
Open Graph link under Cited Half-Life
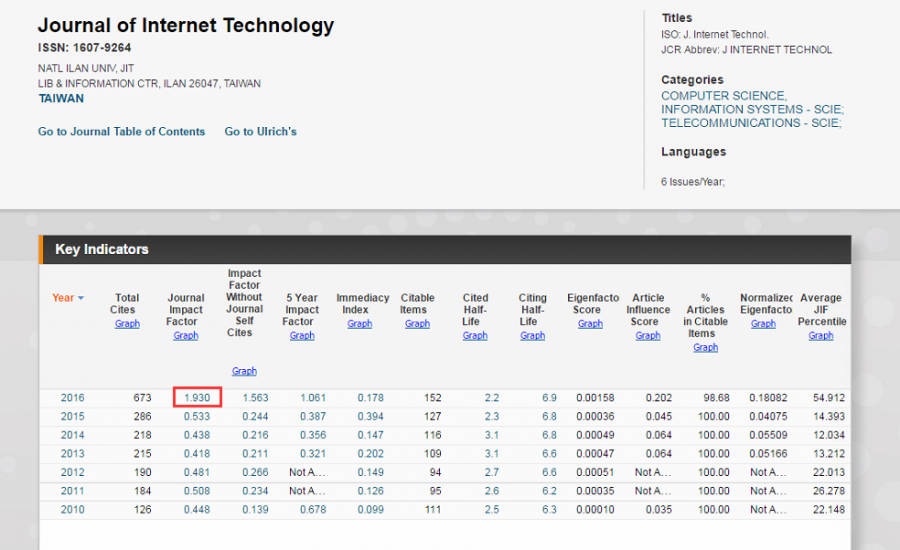pyautogui.click(x=475, y=335)
